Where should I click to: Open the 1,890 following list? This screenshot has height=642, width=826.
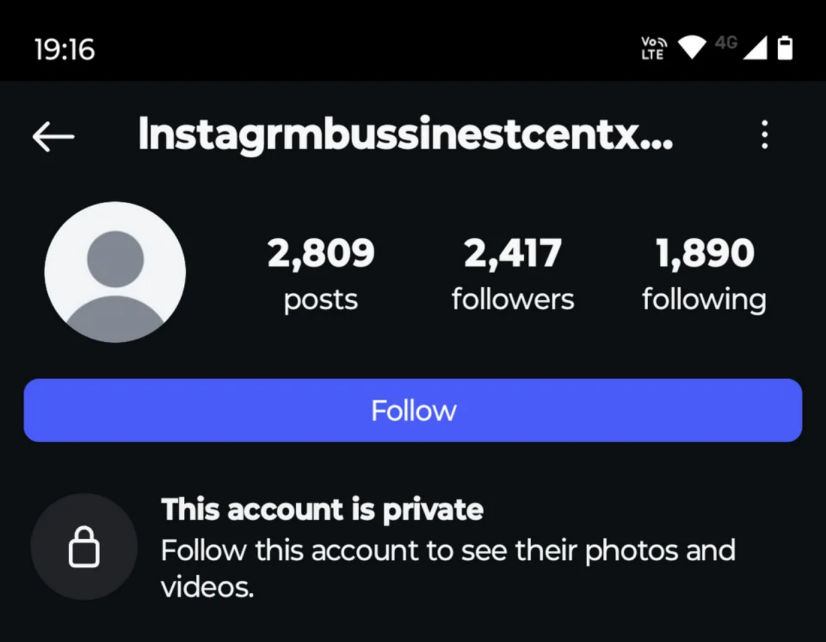[x=704, y=274]
